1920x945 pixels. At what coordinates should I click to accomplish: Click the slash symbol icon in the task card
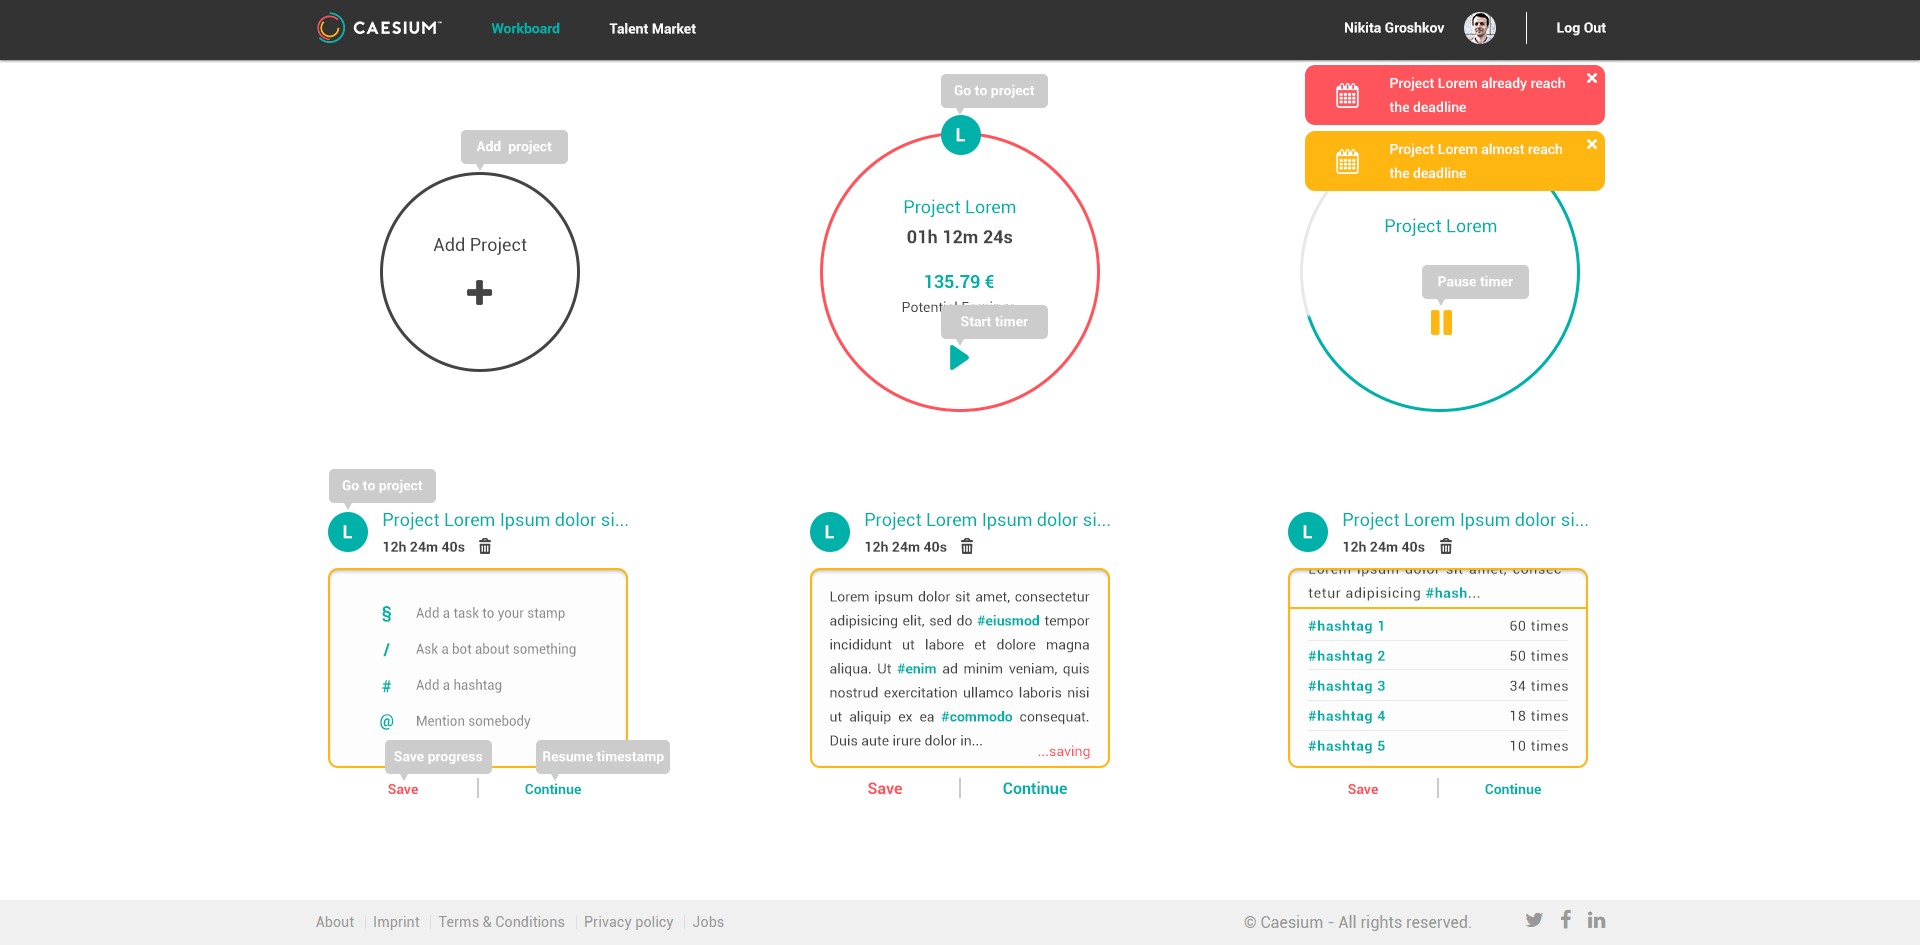coord(386,650)
